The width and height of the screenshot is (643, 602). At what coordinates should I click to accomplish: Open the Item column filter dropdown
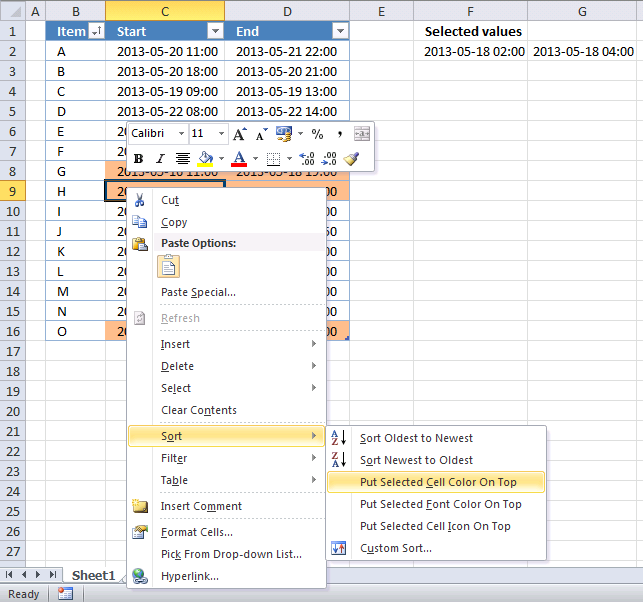coord(97,31)
